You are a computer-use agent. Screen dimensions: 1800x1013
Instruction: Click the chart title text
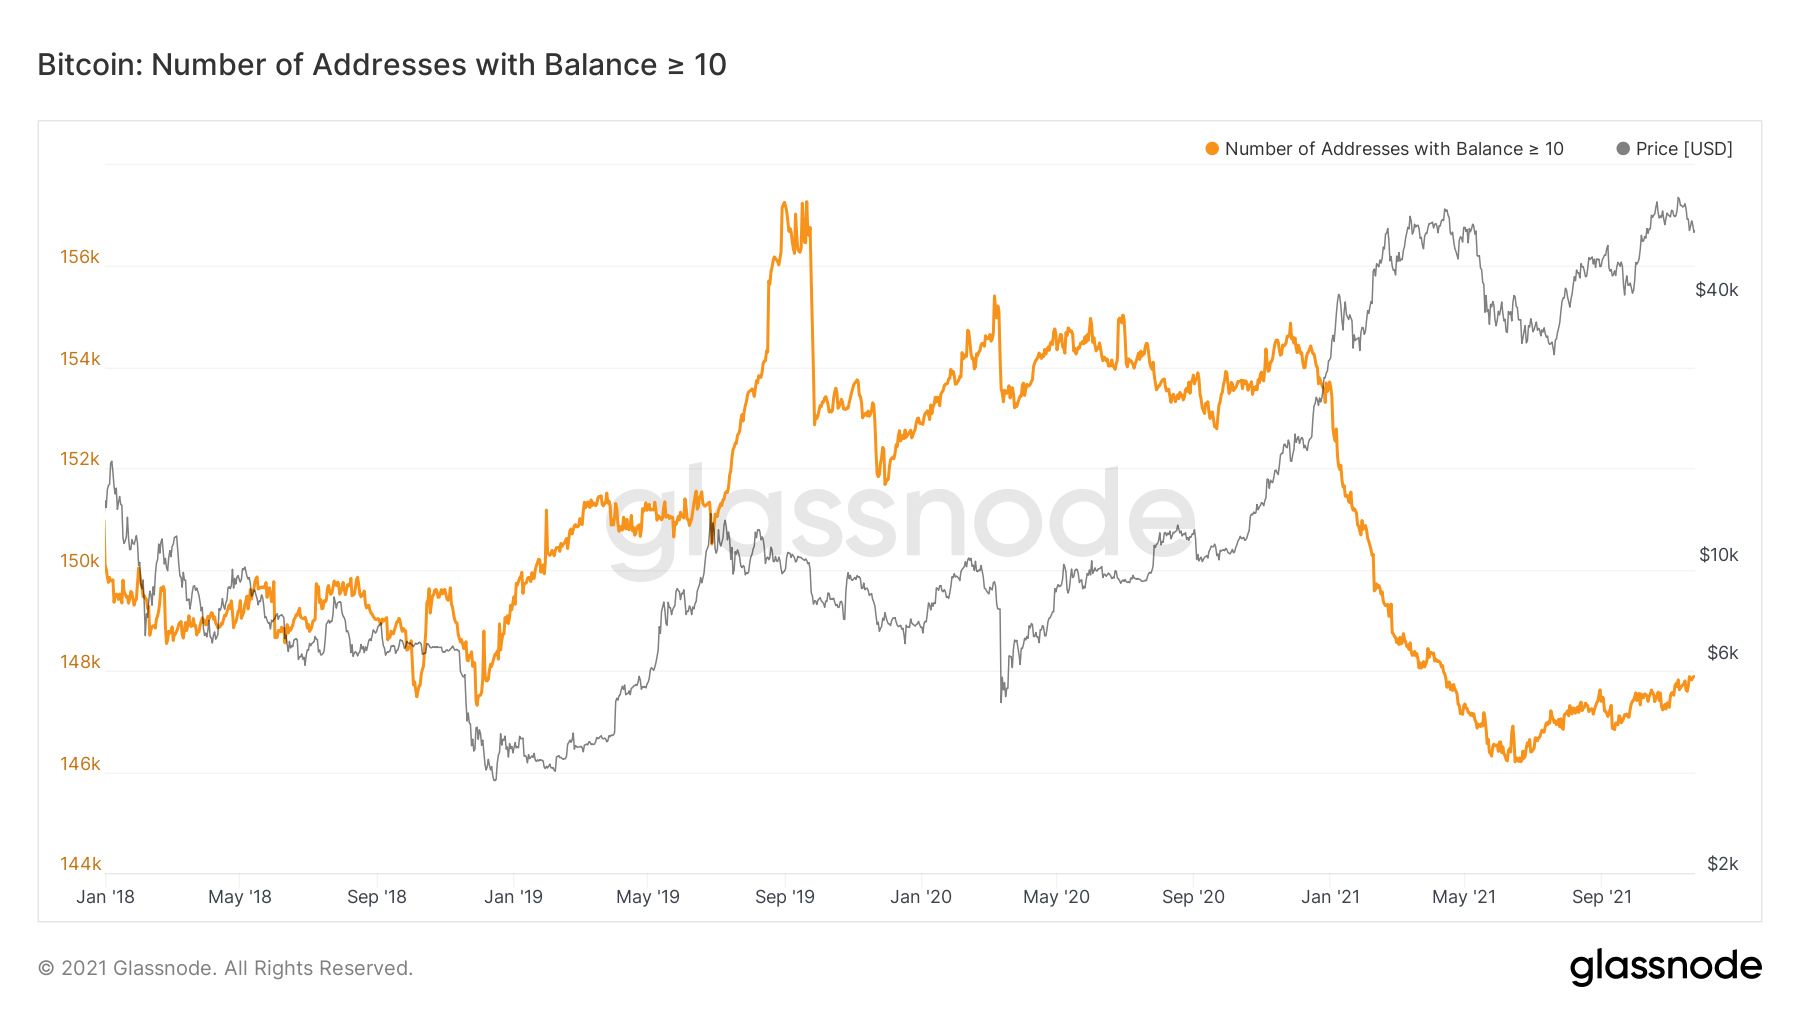coord(382,65)
